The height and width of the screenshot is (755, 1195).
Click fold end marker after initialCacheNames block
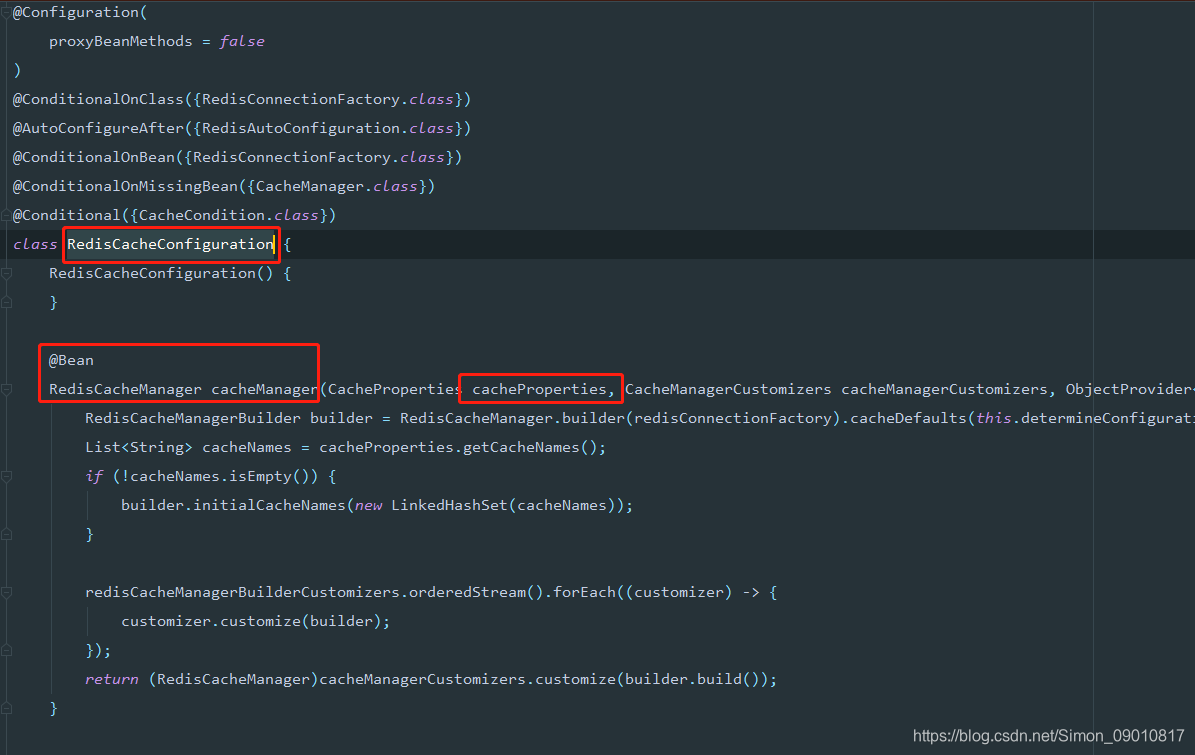click(x=6, y=534)
